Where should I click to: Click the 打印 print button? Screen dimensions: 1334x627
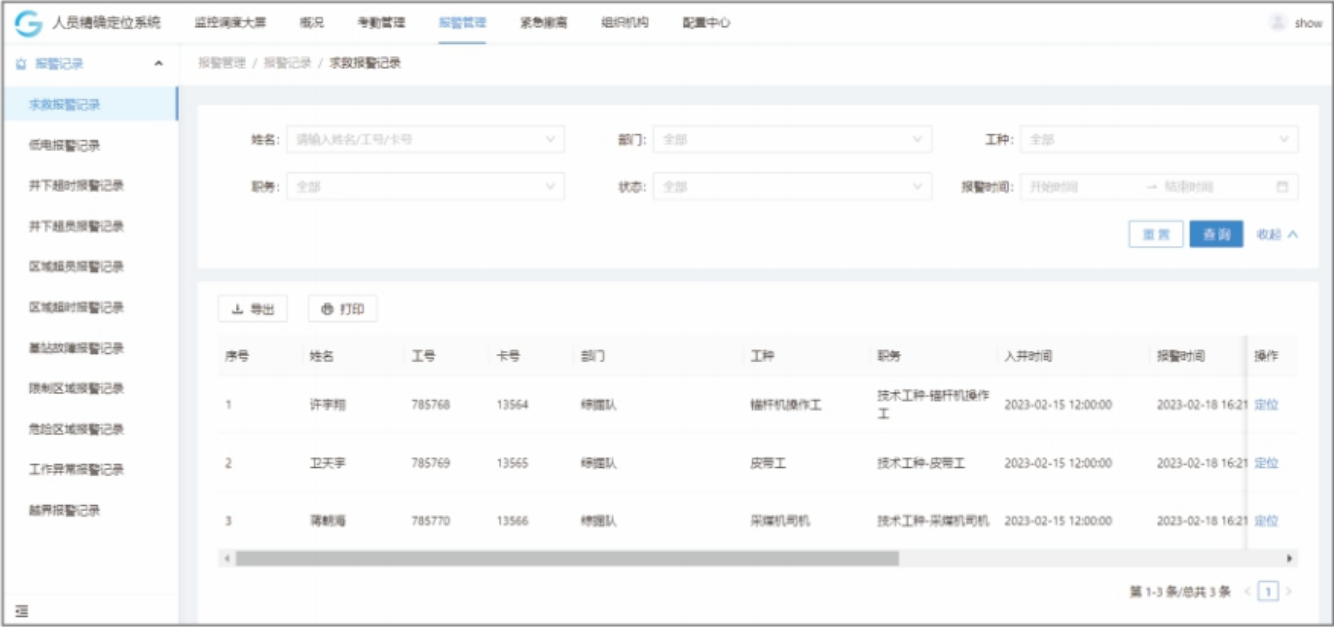pyautogui.click(x=342, y=310)
